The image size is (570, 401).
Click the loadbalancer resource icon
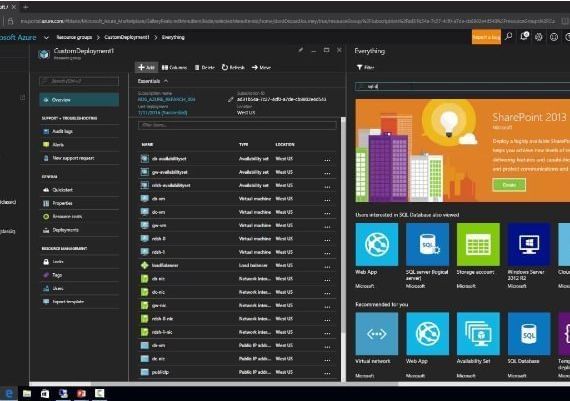tap(145, 265)
